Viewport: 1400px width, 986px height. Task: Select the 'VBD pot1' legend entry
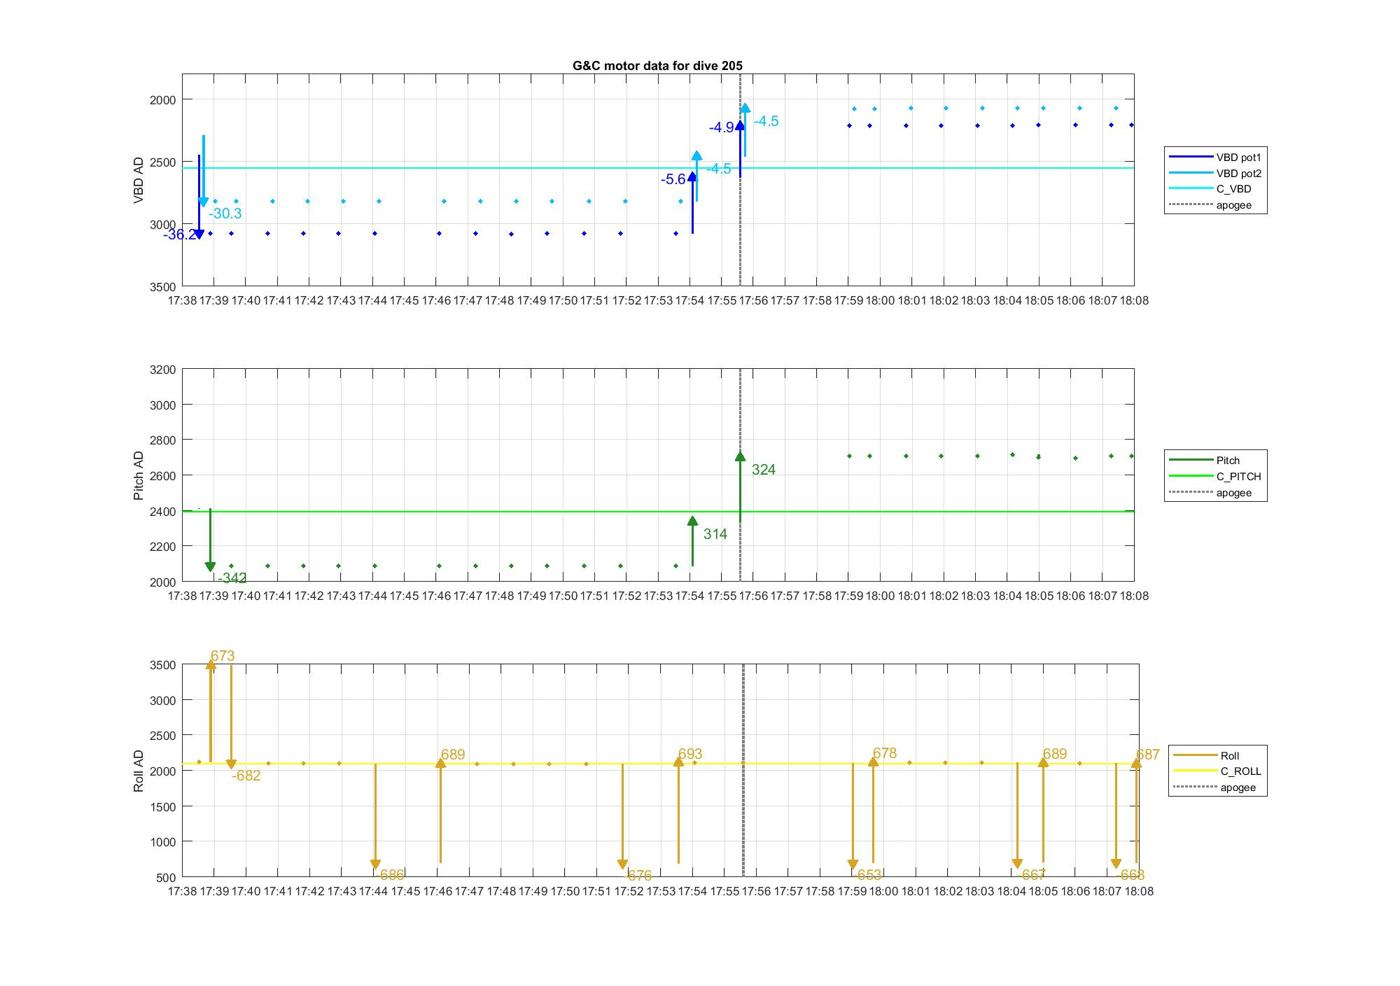click(x=1215, y=157)
